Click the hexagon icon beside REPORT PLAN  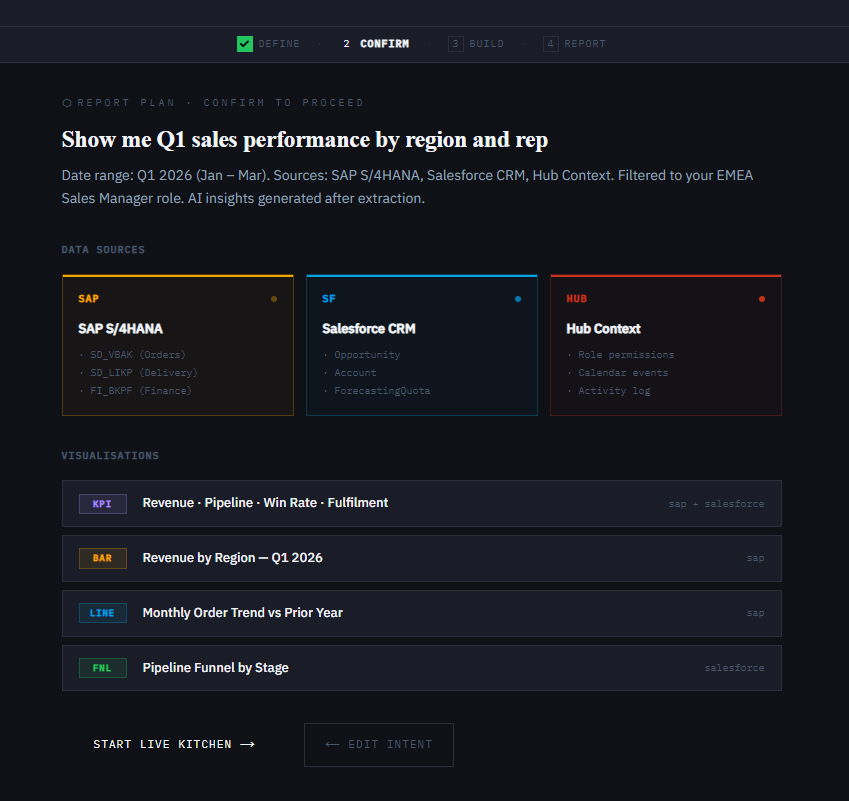point(67,103)
